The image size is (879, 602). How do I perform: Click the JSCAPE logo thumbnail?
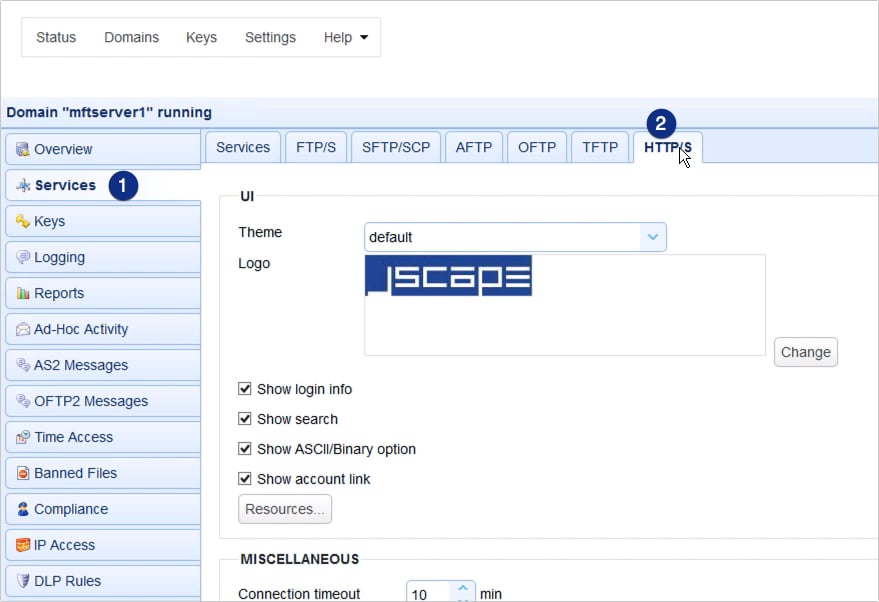tap(448, 276)
